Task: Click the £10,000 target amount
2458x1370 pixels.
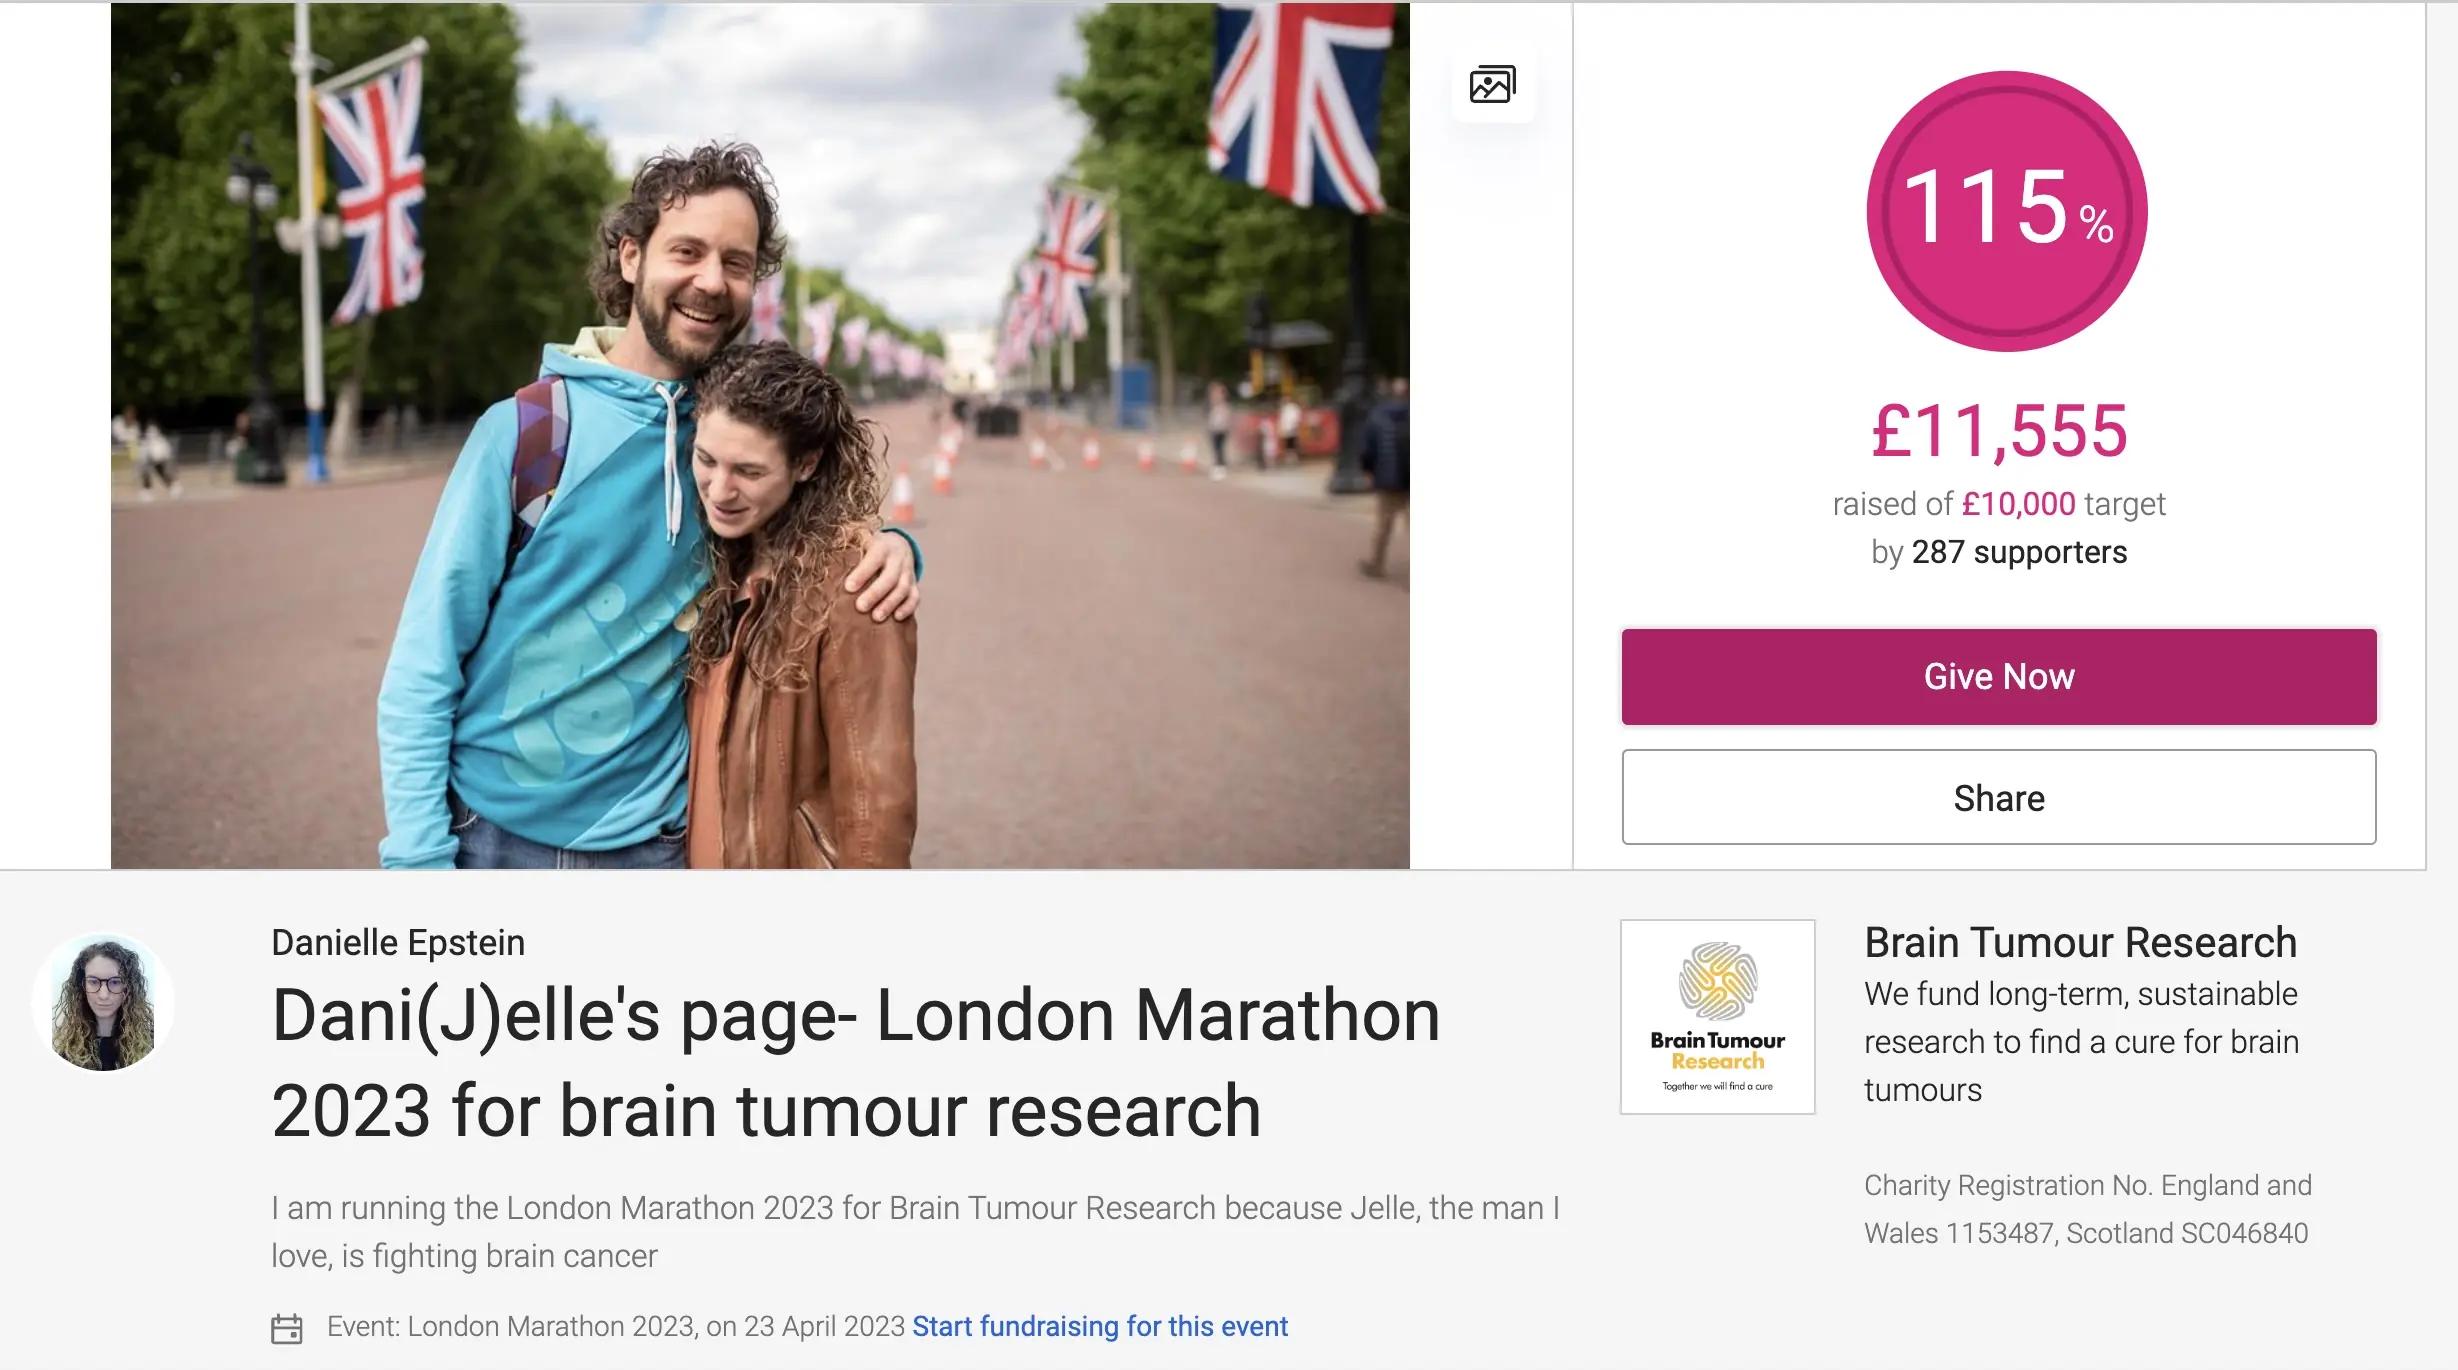Action: tap(2018, 504)
